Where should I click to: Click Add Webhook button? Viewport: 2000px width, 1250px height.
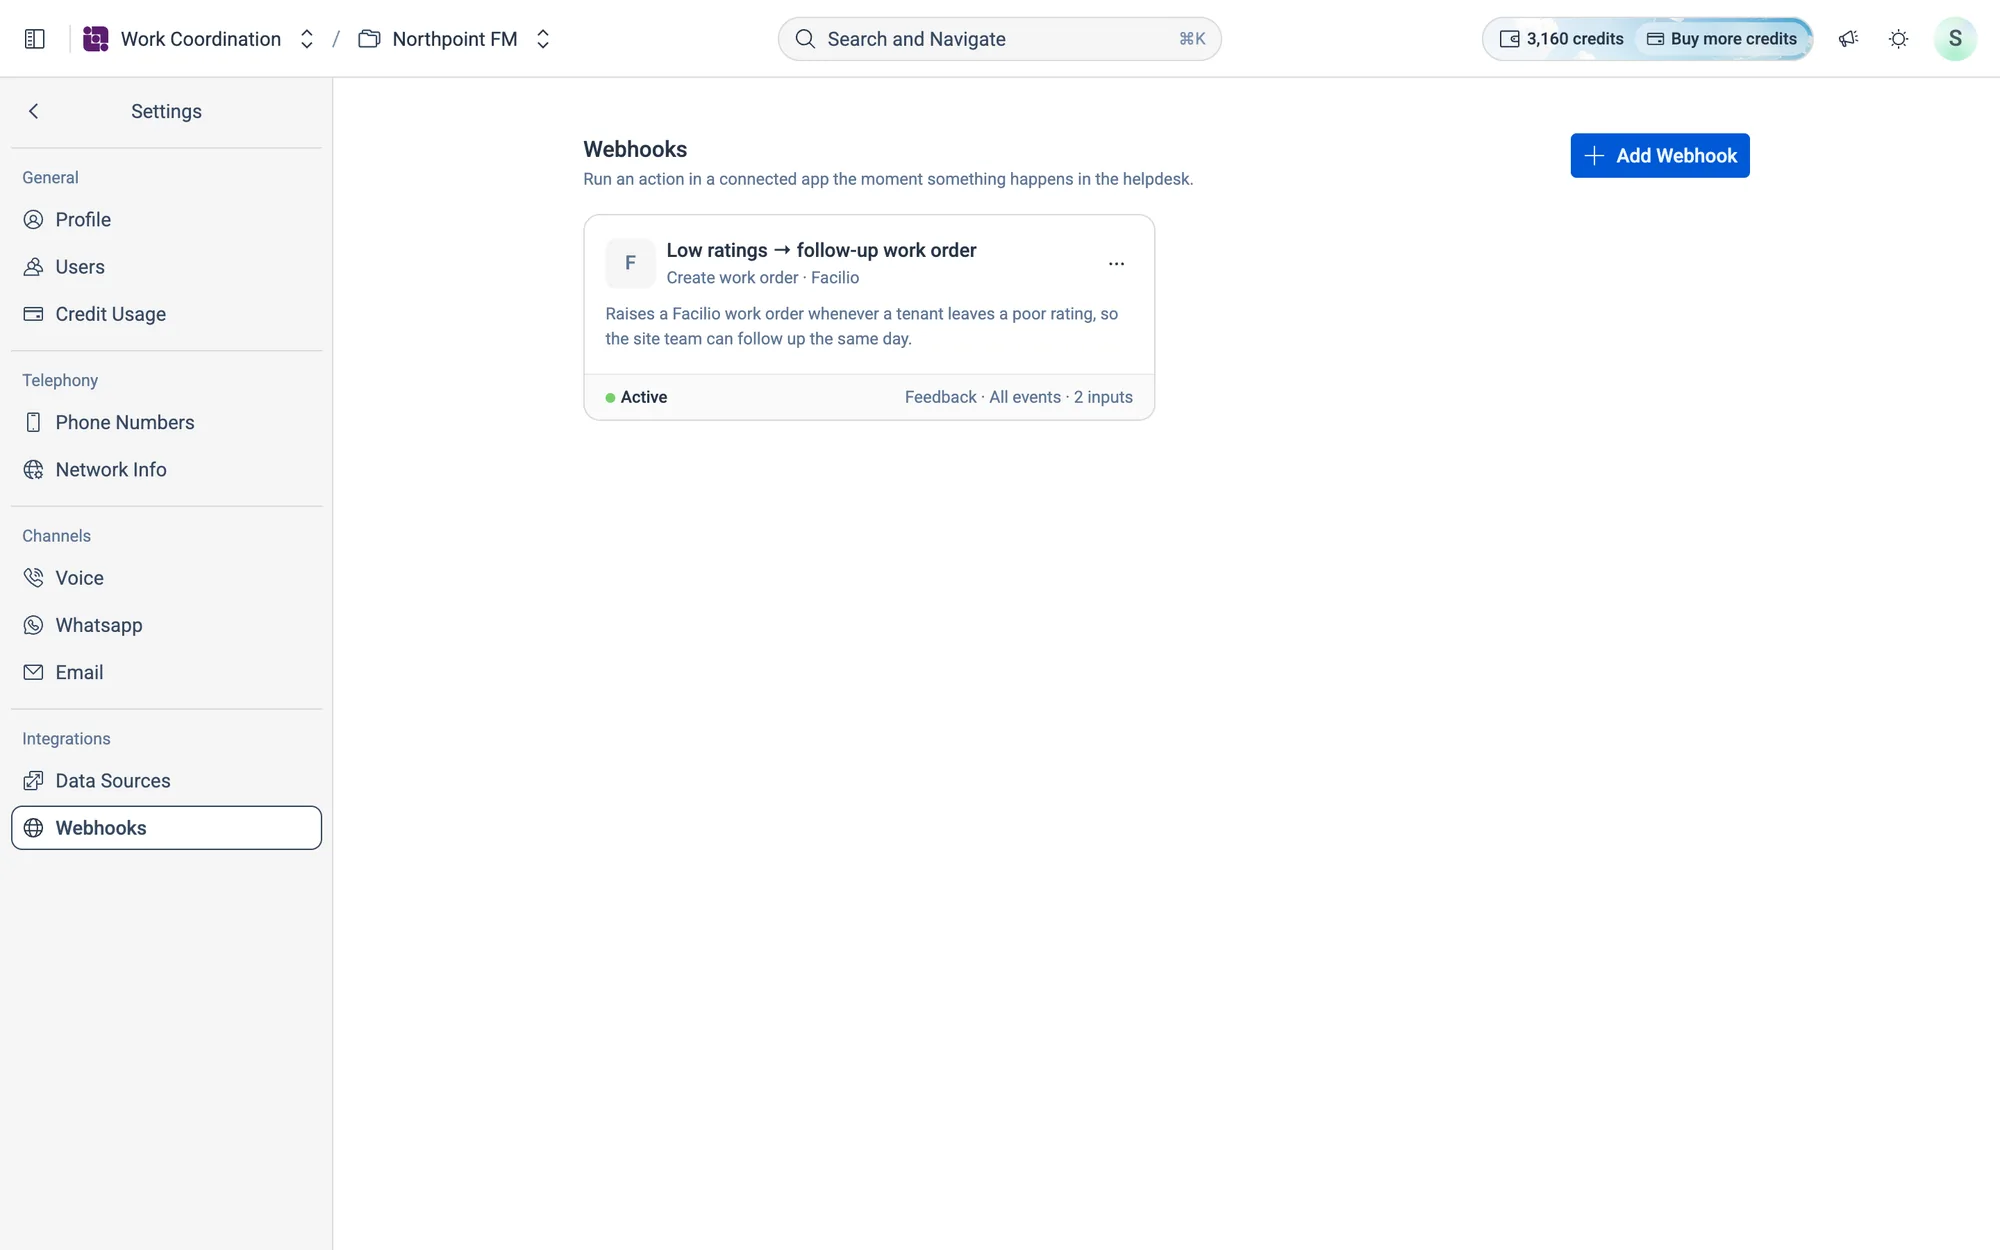tap(1660, 155)
